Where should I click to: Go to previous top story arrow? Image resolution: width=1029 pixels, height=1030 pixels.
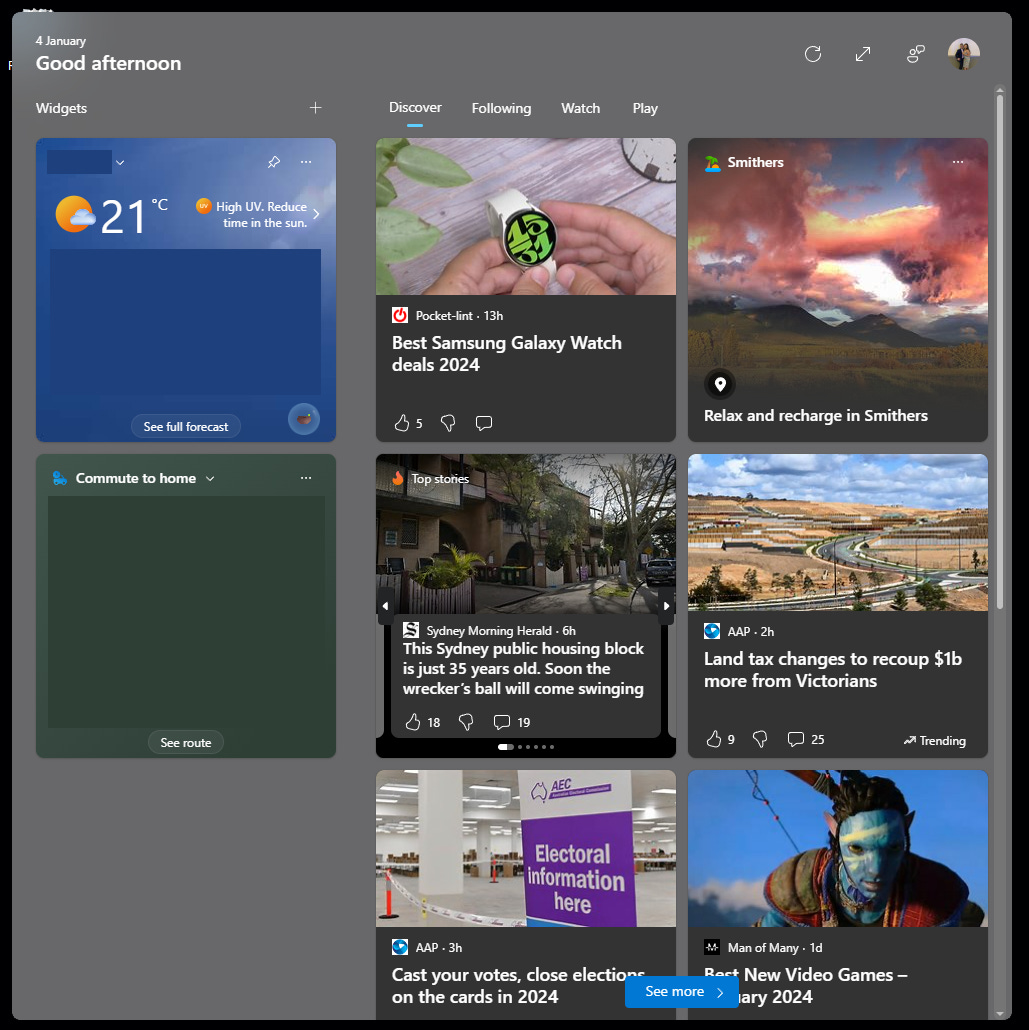386,606
